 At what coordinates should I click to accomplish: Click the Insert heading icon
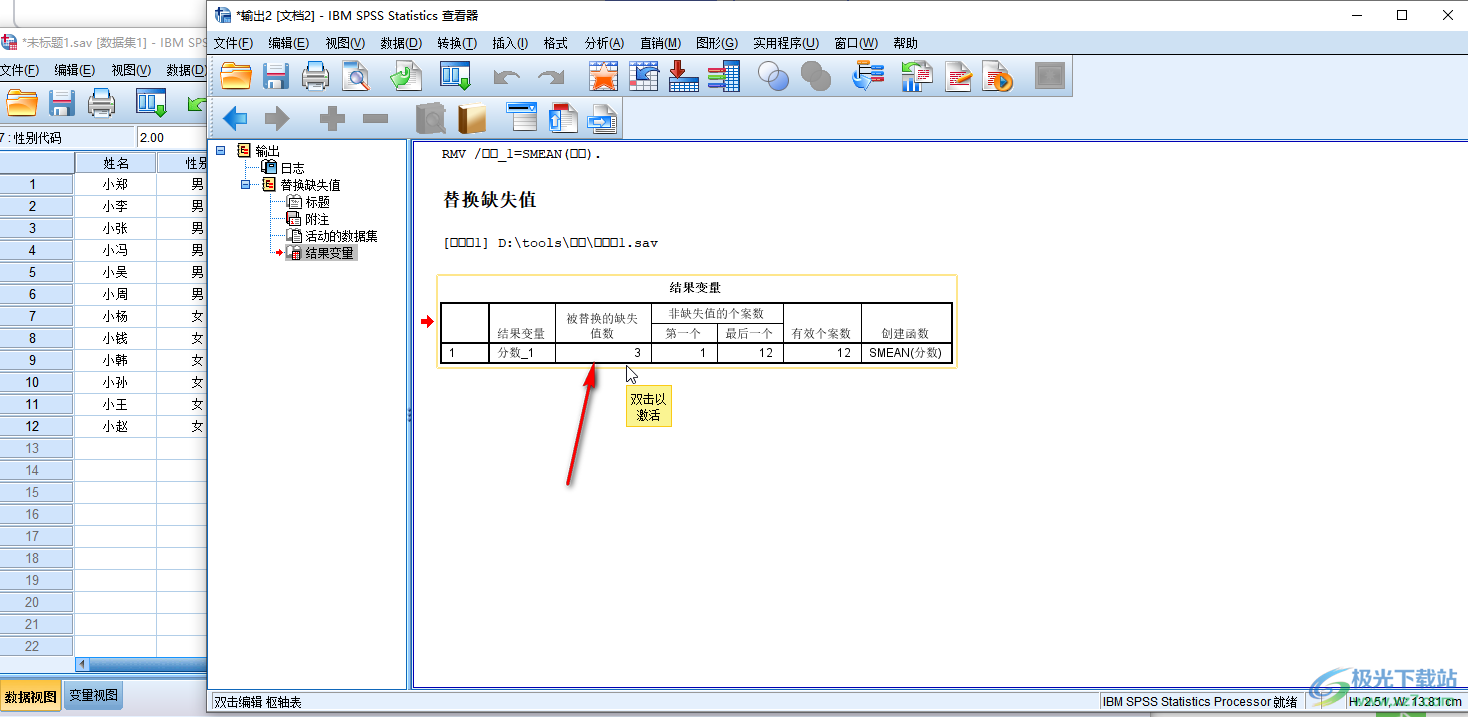[522, 118]
